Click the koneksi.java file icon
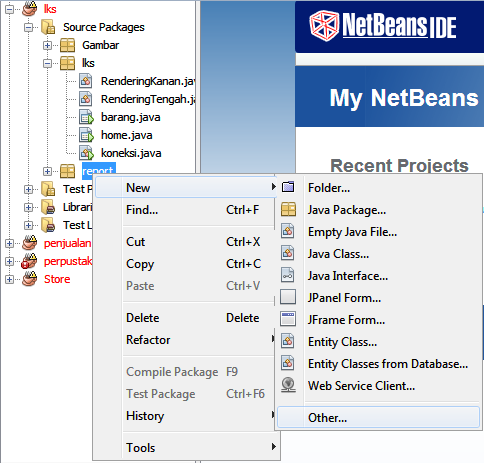The height and width of the screenshot is (463, 484). click(x=86, y=153)
